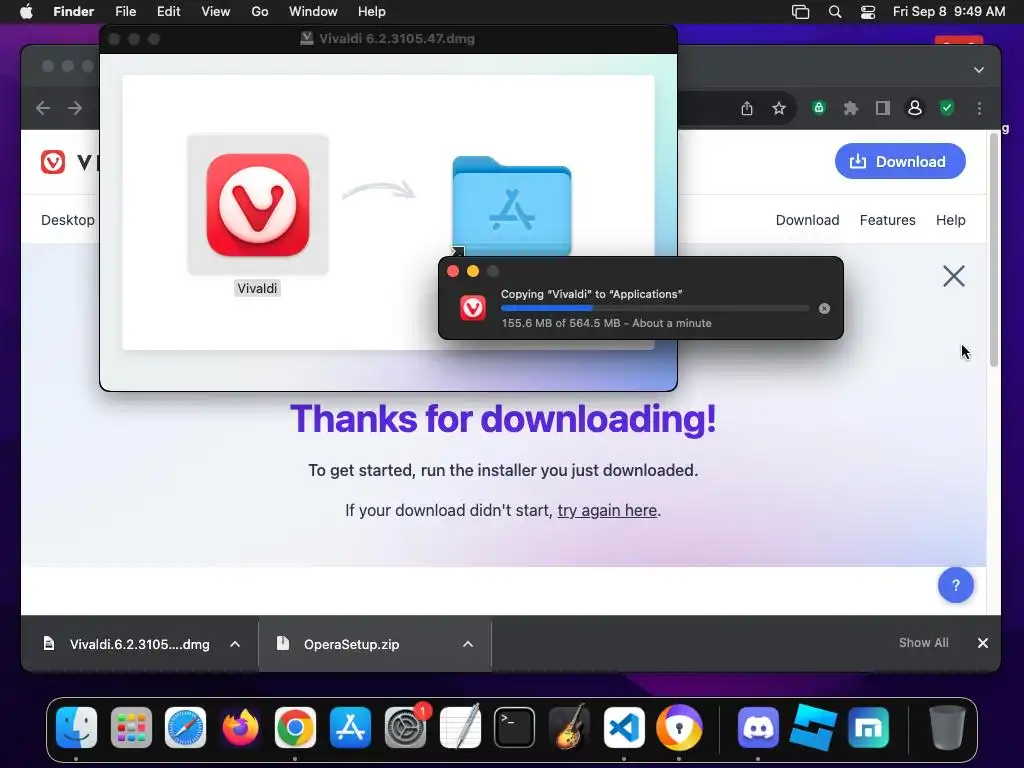Open GarageBand from the dock

coord(569,728)
